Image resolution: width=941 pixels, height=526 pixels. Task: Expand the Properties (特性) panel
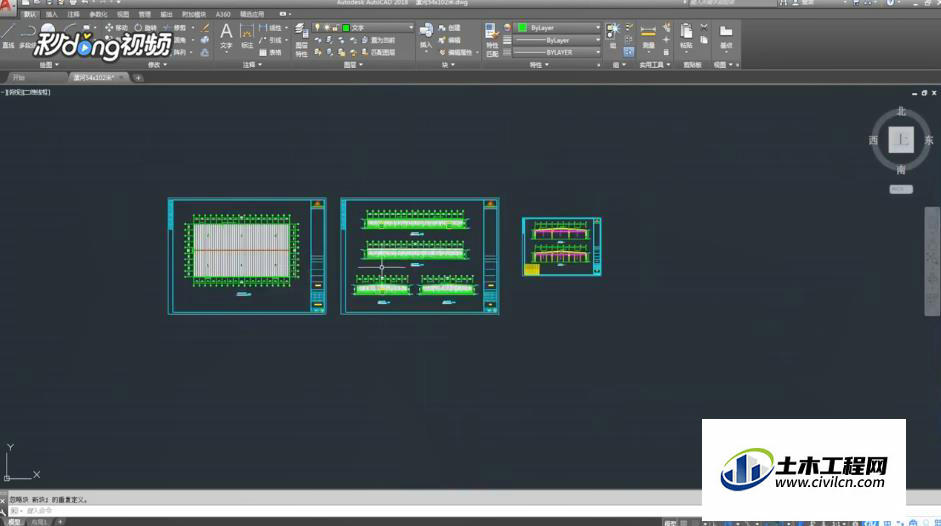pyautogui.click(x=539, y=65)
